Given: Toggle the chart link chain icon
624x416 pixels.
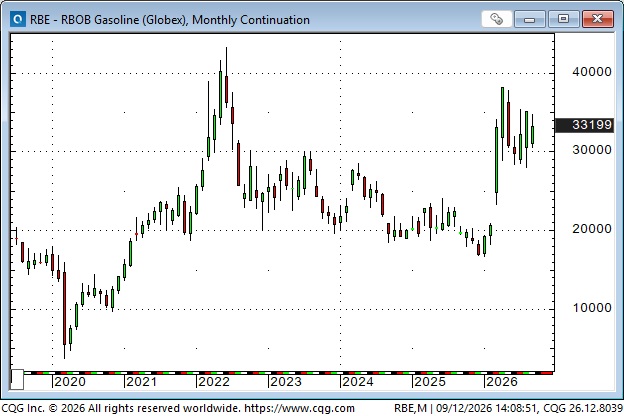Looking at the screenshot, I should 496,19.
